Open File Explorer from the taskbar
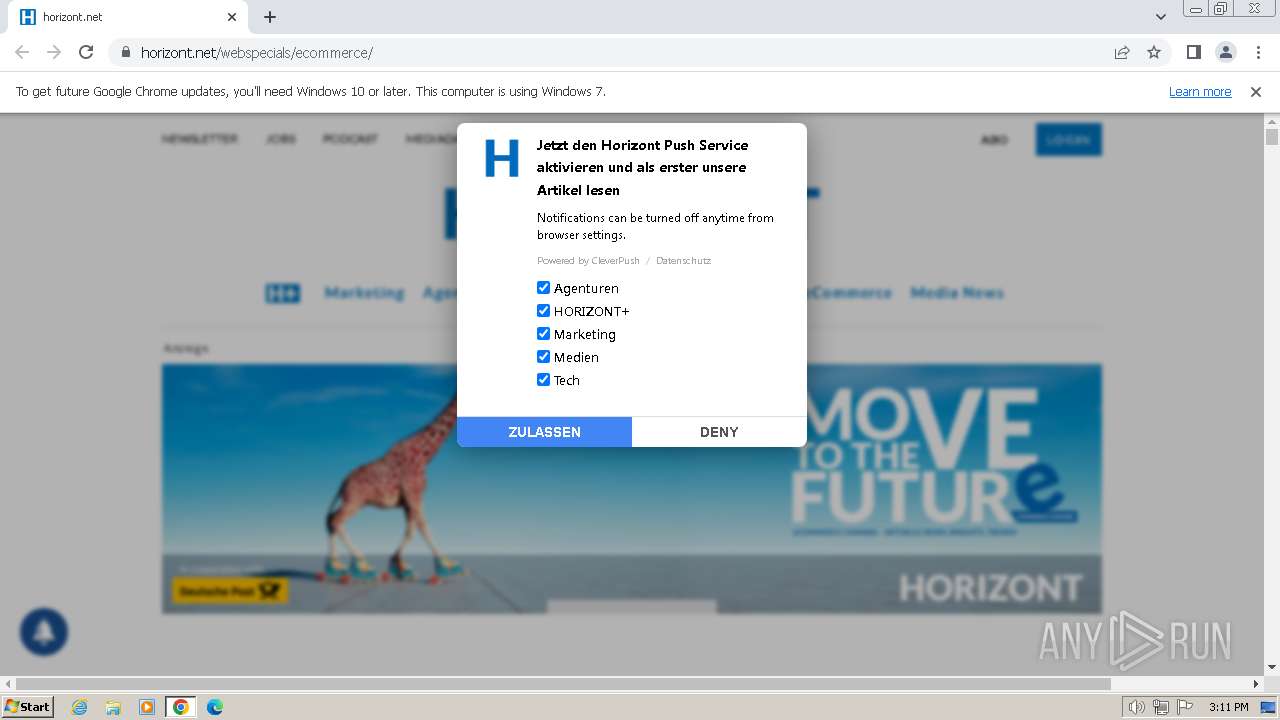 113,707
